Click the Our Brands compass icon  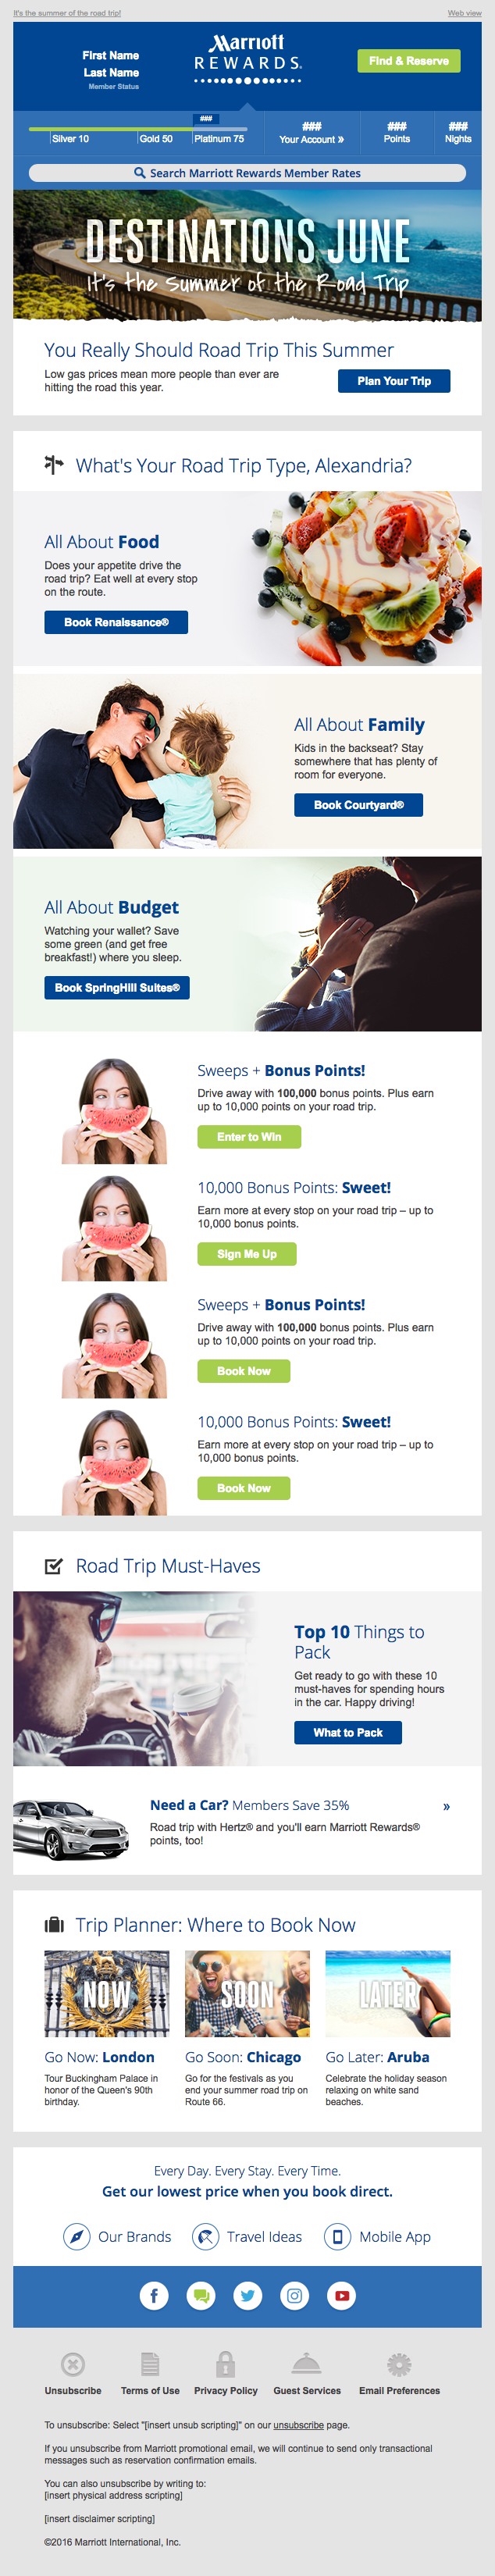point(77,2236)
